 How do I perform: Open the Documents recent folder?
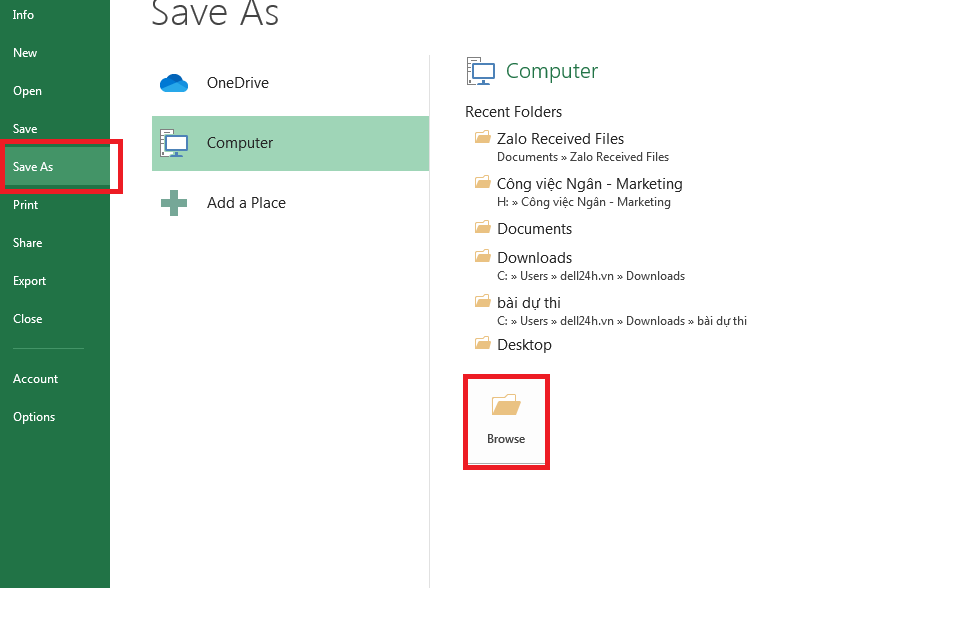coord(535,229)
